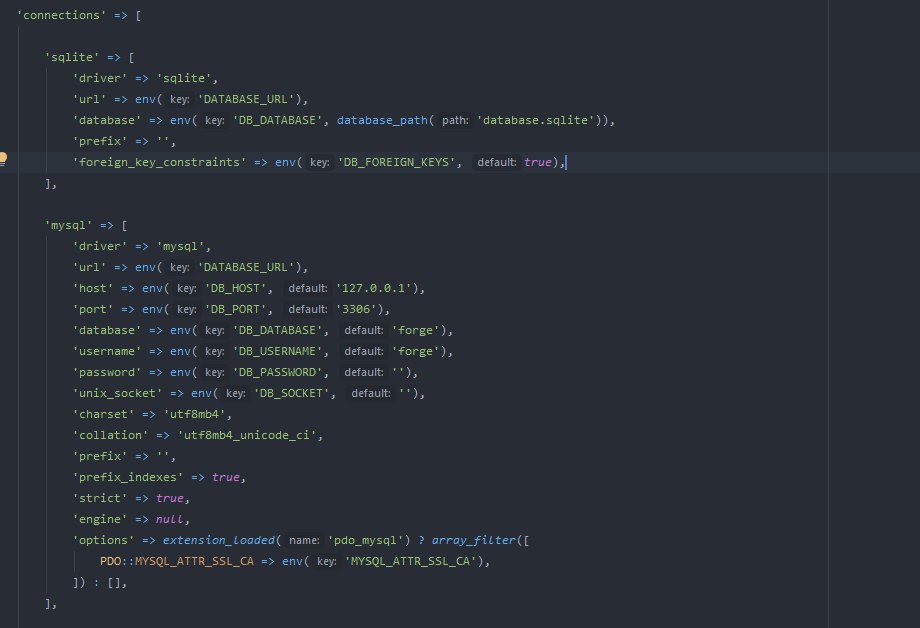The image size is (920, 628).
Task: Click the 'collation' key
Action: tap(110, 435)
